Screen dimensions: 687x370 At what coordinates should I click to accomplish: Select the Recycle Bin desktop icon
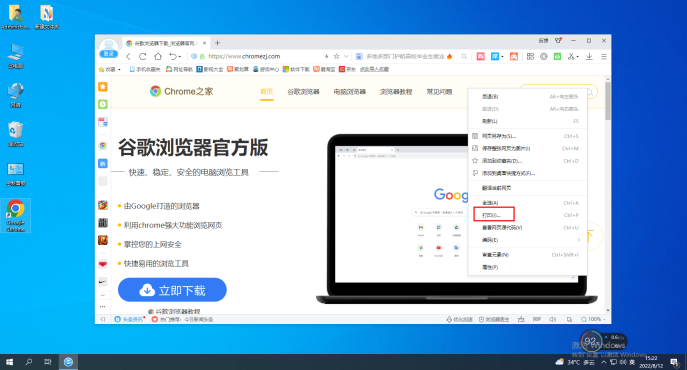[15, 134]
